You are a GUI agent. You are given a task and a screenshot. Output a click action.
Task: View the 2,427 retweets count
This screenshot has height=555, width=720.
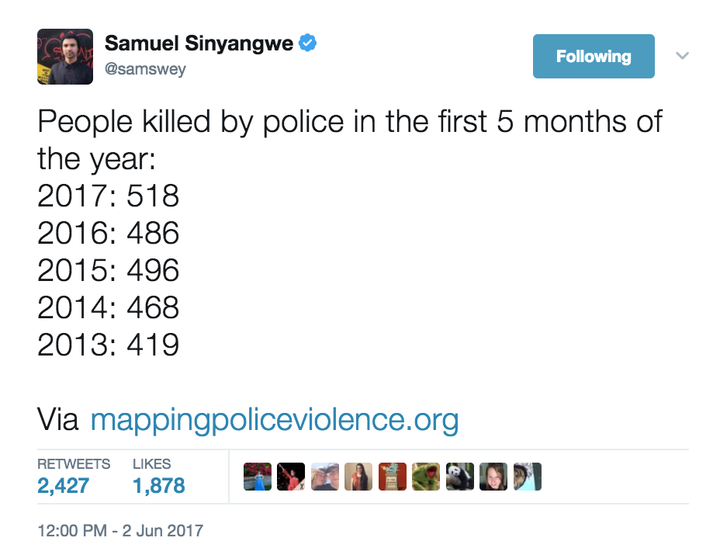(63, 486)
